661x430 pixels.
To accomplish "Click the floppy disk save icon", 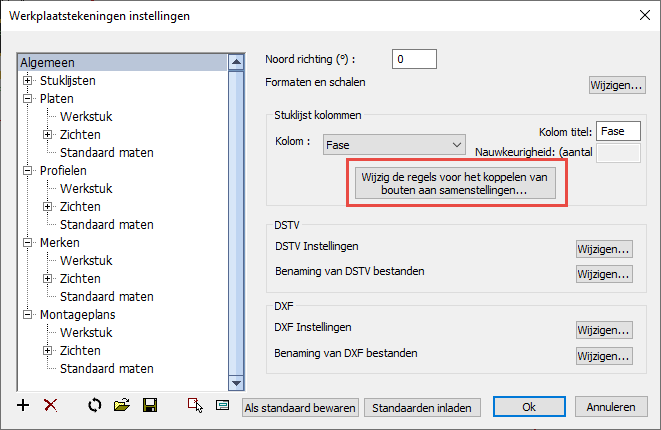I will tap(150, 406).
